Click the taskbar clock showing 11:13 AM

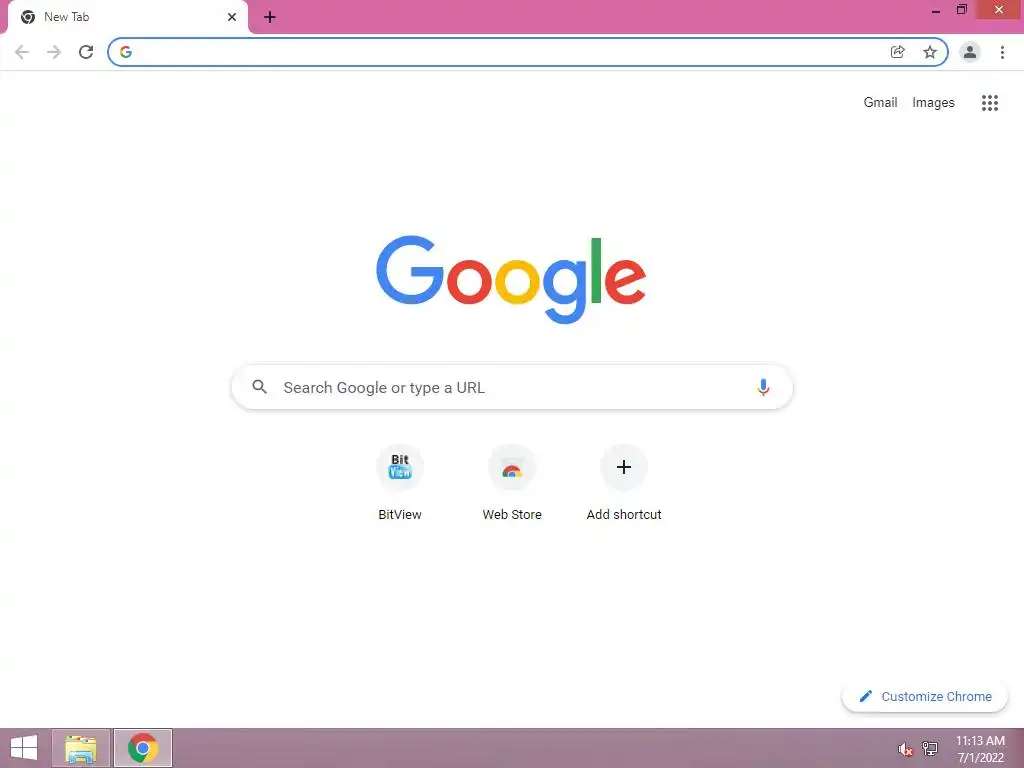980,749
